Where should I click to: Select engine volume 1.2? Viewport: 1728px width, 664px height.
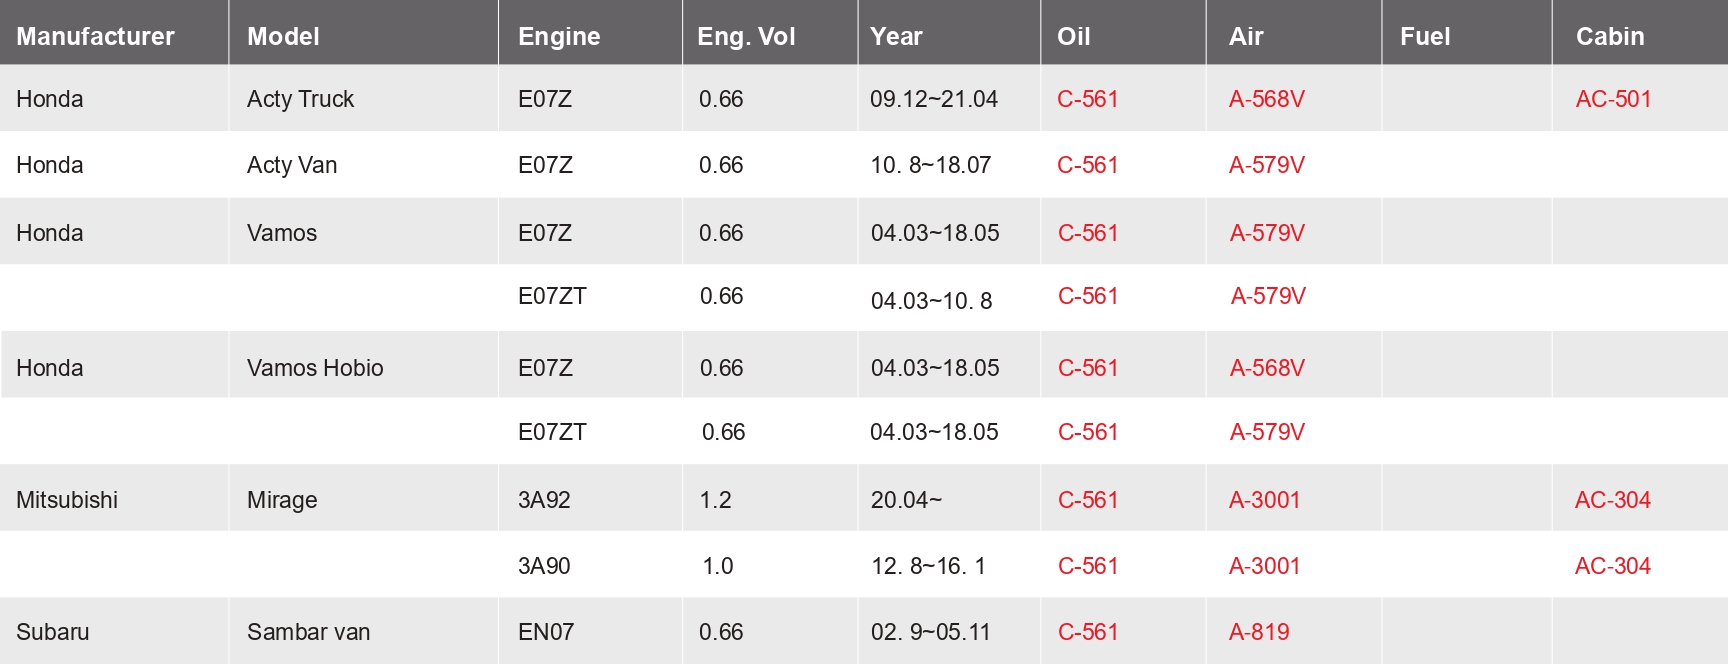point(715,500)
